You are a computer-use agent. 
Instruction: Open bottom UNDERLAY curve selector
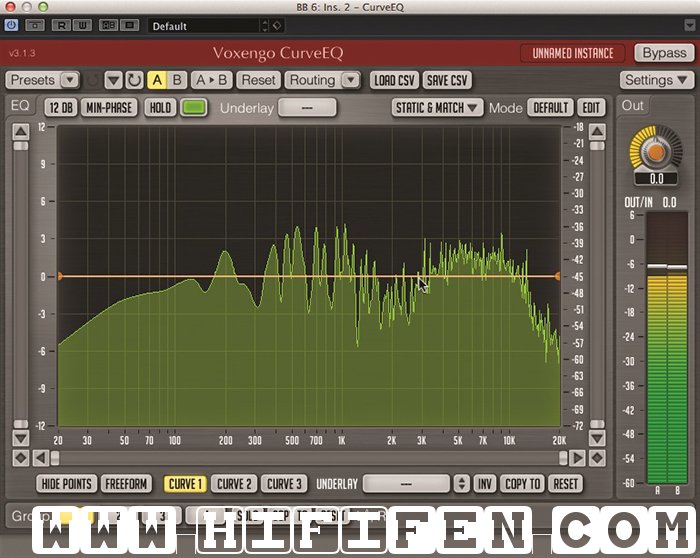coord(406,484)
